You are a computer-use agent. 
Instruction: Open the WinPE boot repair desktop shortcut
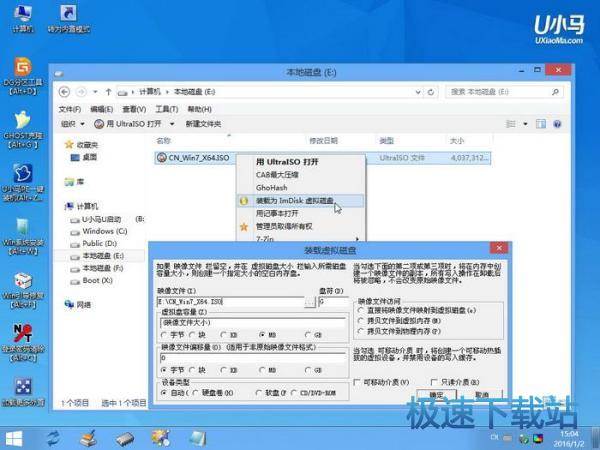(23, 290)
